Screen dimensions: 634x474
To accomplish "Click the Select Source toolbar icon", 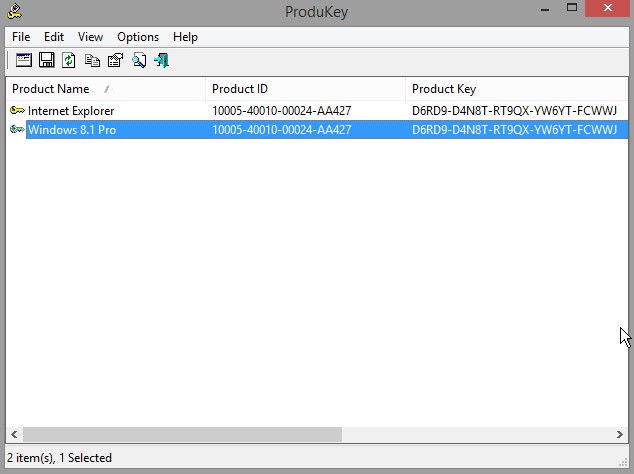I will (24, 60).
